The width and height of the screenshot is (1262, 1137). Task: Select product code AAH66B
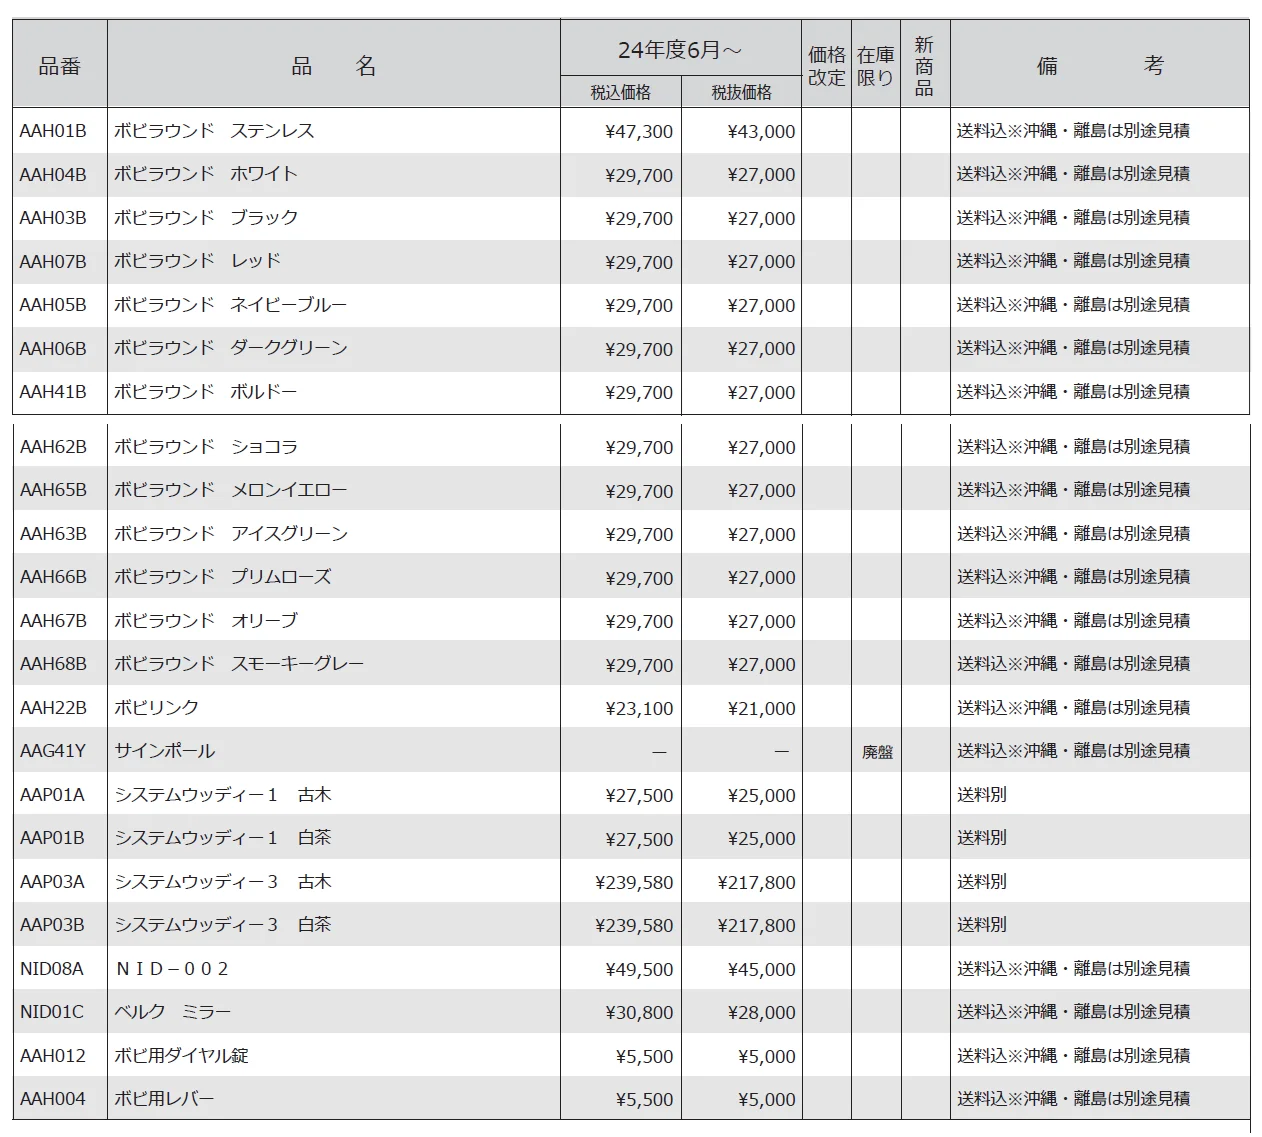pyautogui.click(x=53, y=578)
